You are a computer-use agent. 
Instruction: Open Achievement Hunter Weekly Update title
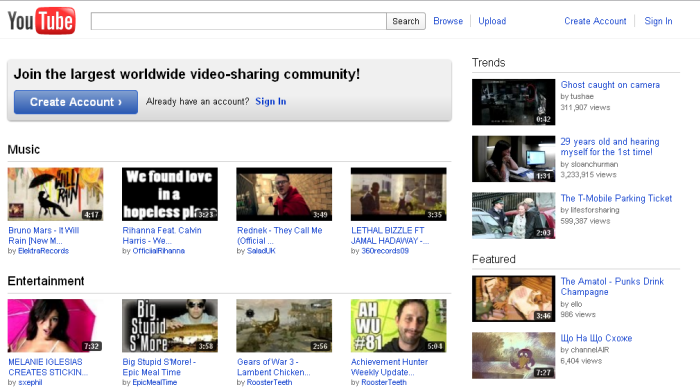389,367
